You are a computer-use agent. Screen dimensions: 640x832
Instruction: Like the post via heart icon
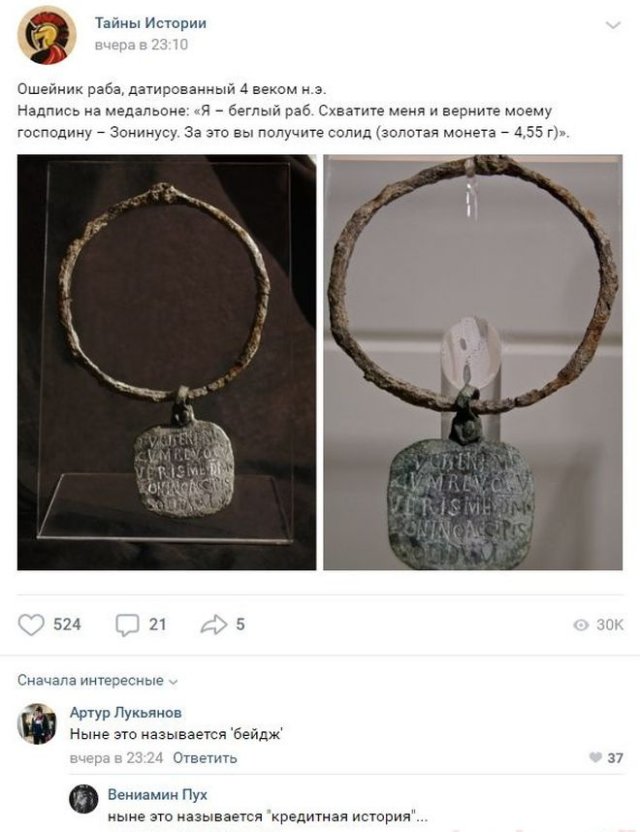(x=31, y=625)
